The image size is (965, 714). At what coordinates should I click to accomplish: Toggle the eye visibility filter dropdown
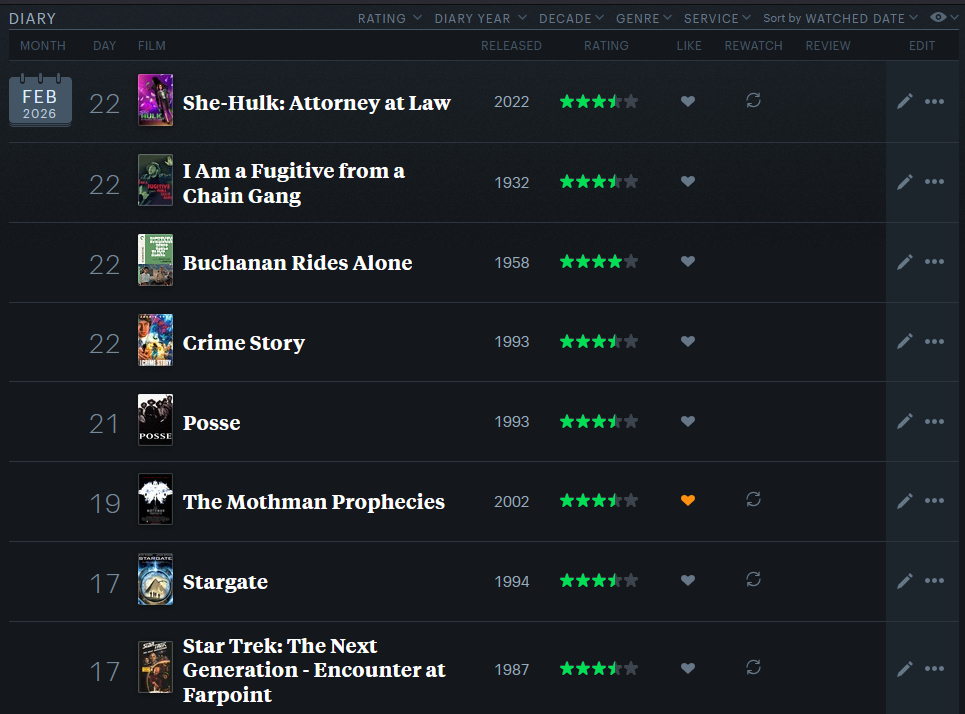[942, 18]
